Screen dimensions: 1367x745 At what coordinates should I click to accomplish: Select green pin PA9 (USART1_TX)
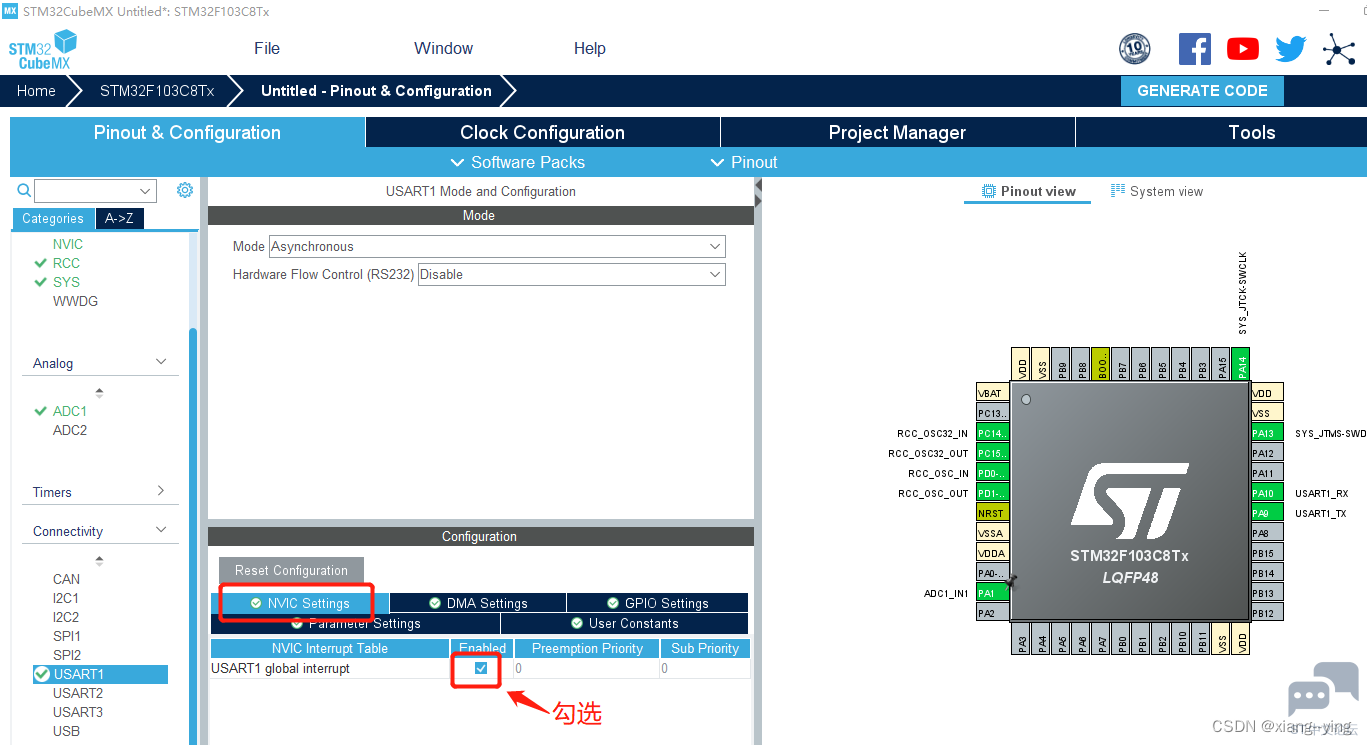(x=1267, y=513)
